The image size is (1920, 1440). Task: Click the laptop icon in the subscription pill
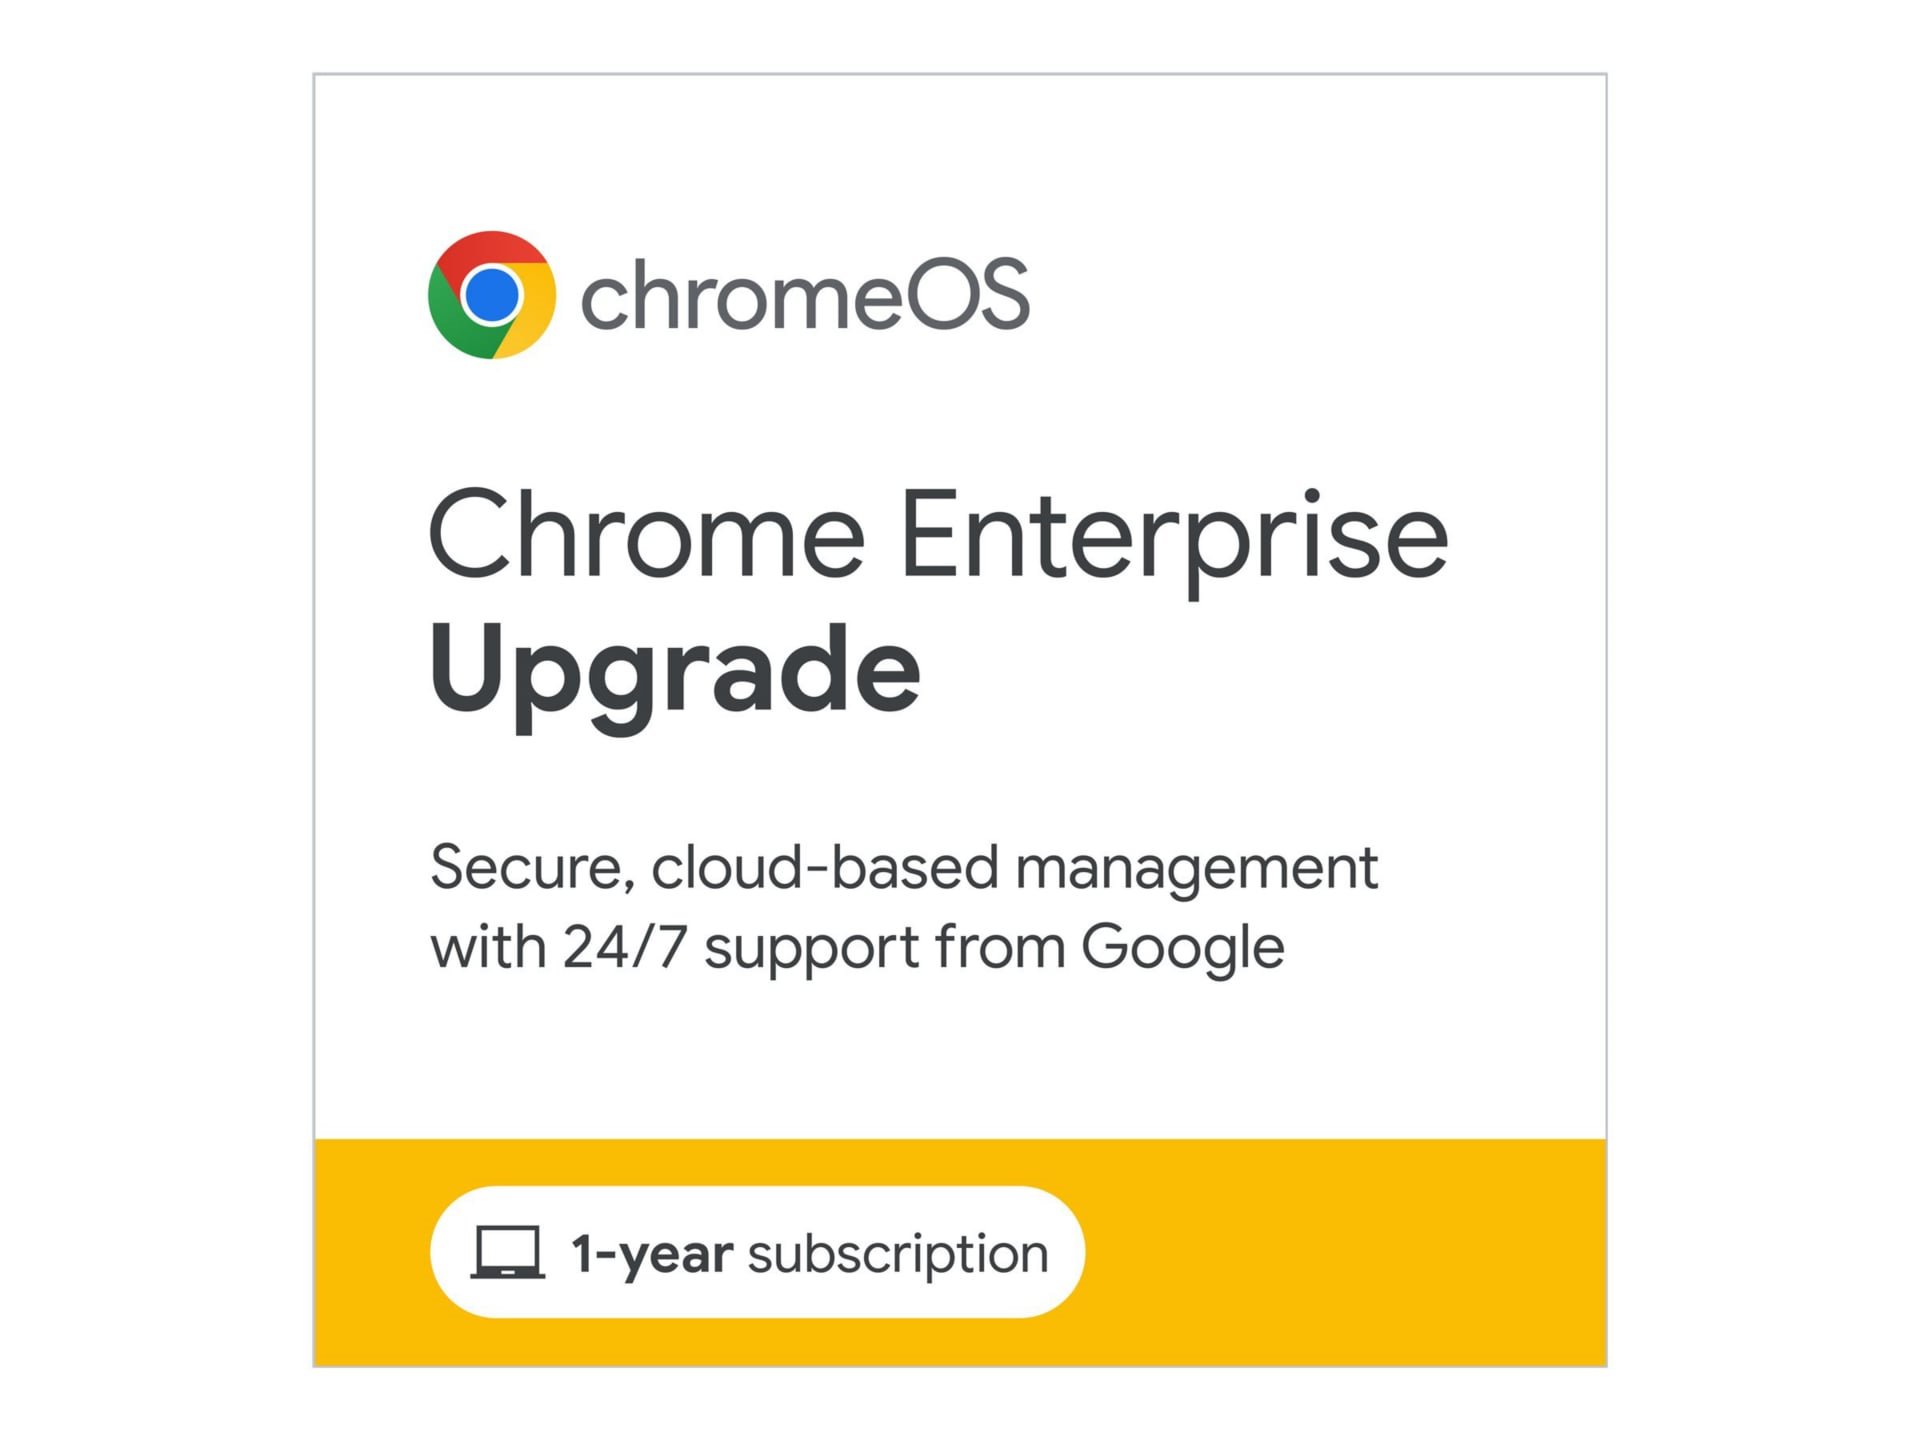(x=508, y=1252)
